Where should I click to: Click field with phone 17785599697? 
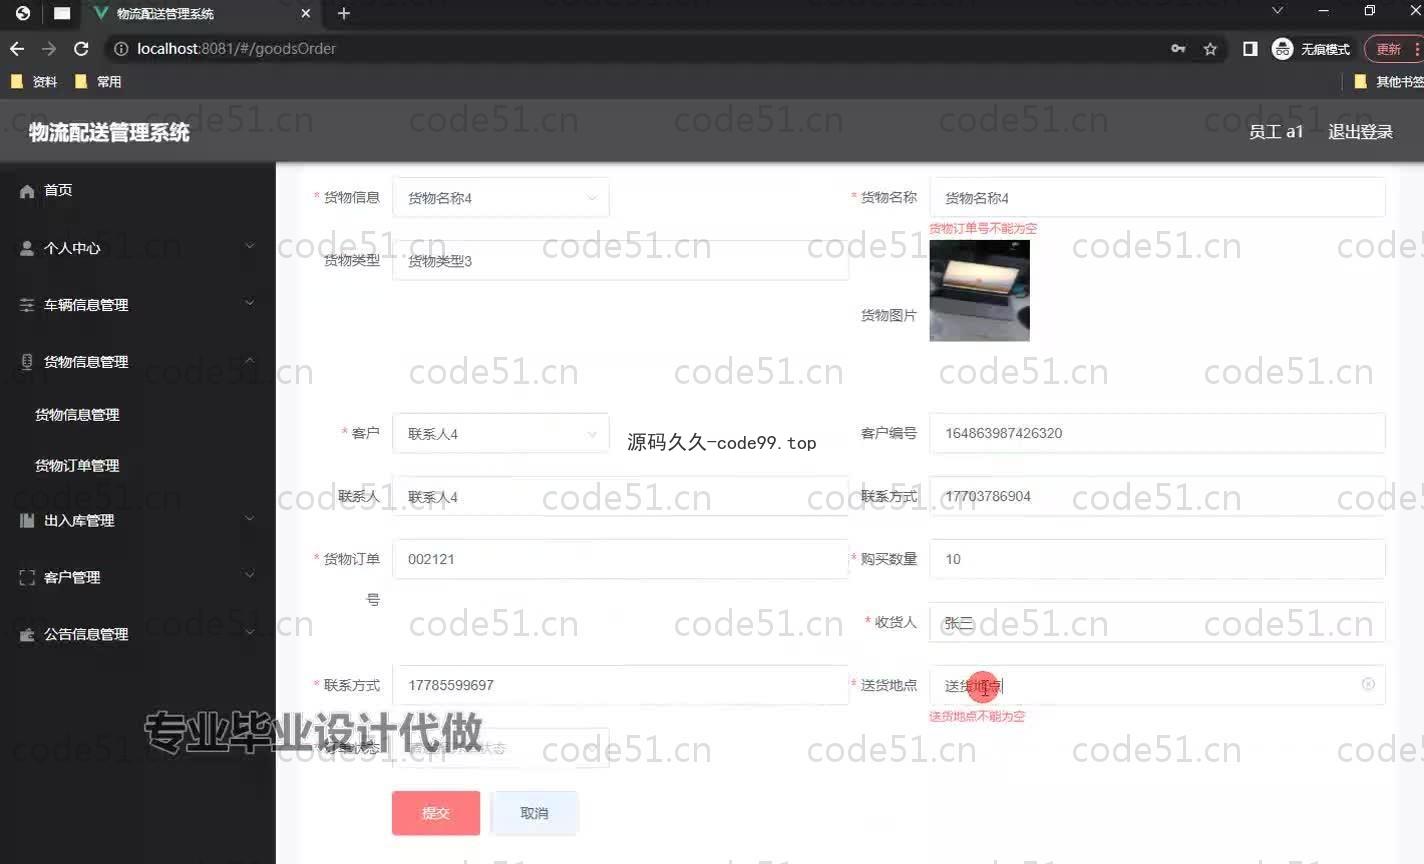click(620, 685)
